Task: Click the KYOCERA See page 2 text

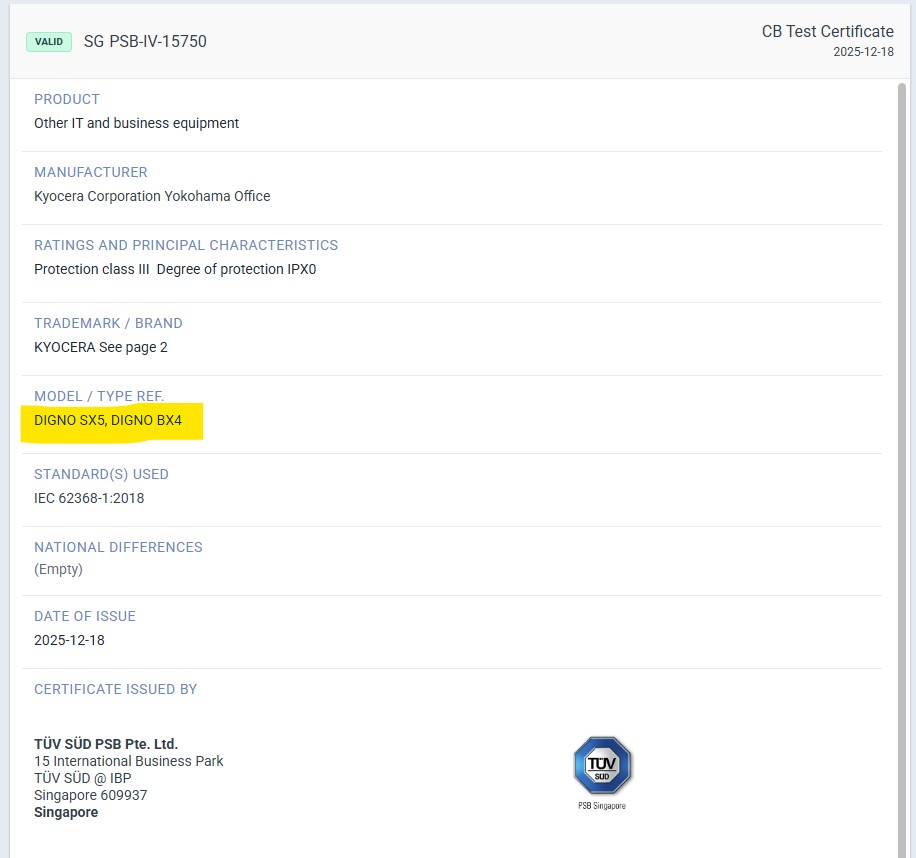Action: click(101, 347)
